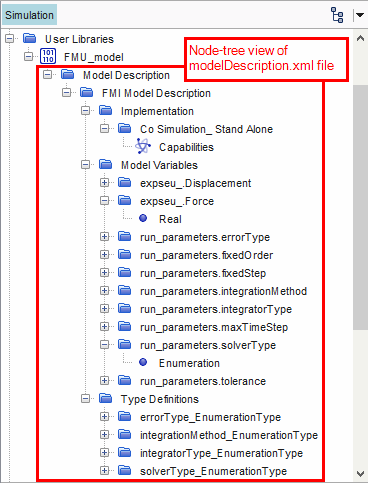The height and width of the screenshot is (483, 368).
Task: Click the Model Variables folder icon
Action: click(106, 164)
